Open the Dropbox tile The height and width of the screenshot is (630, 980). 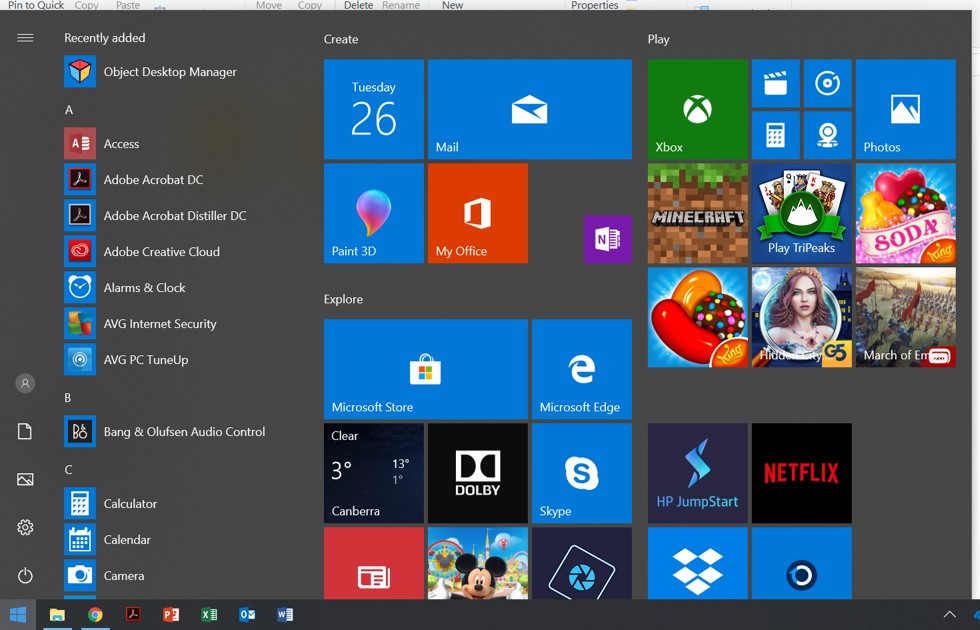(x=698, y=563)
